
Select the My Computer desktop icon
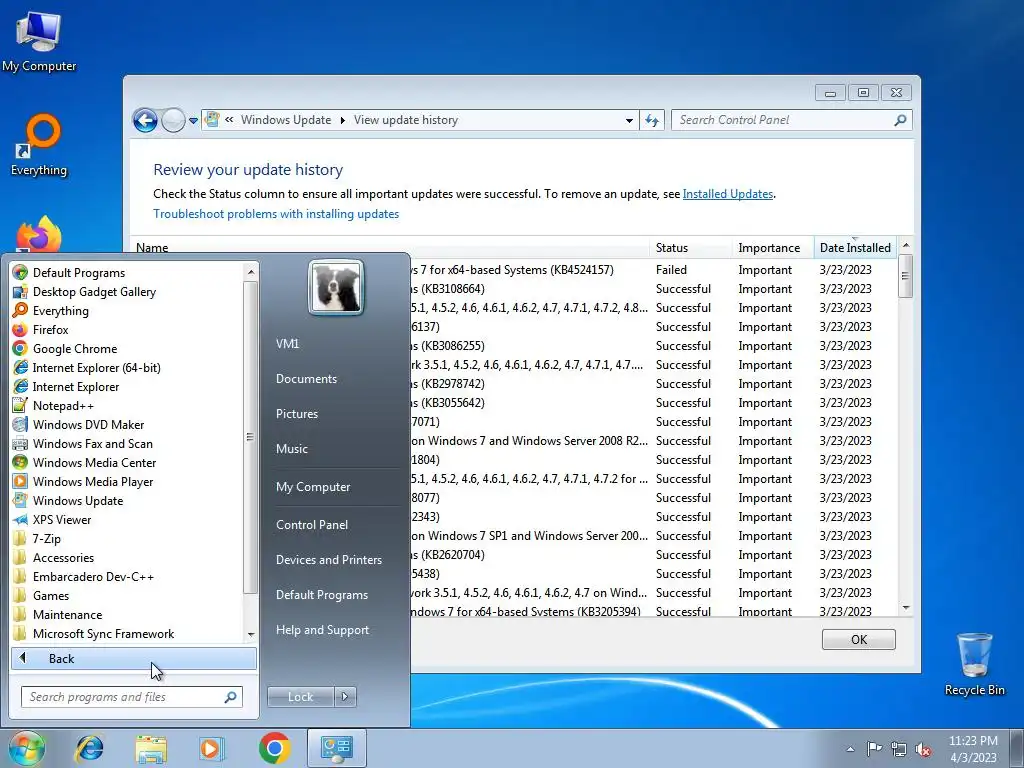[39, 42]
